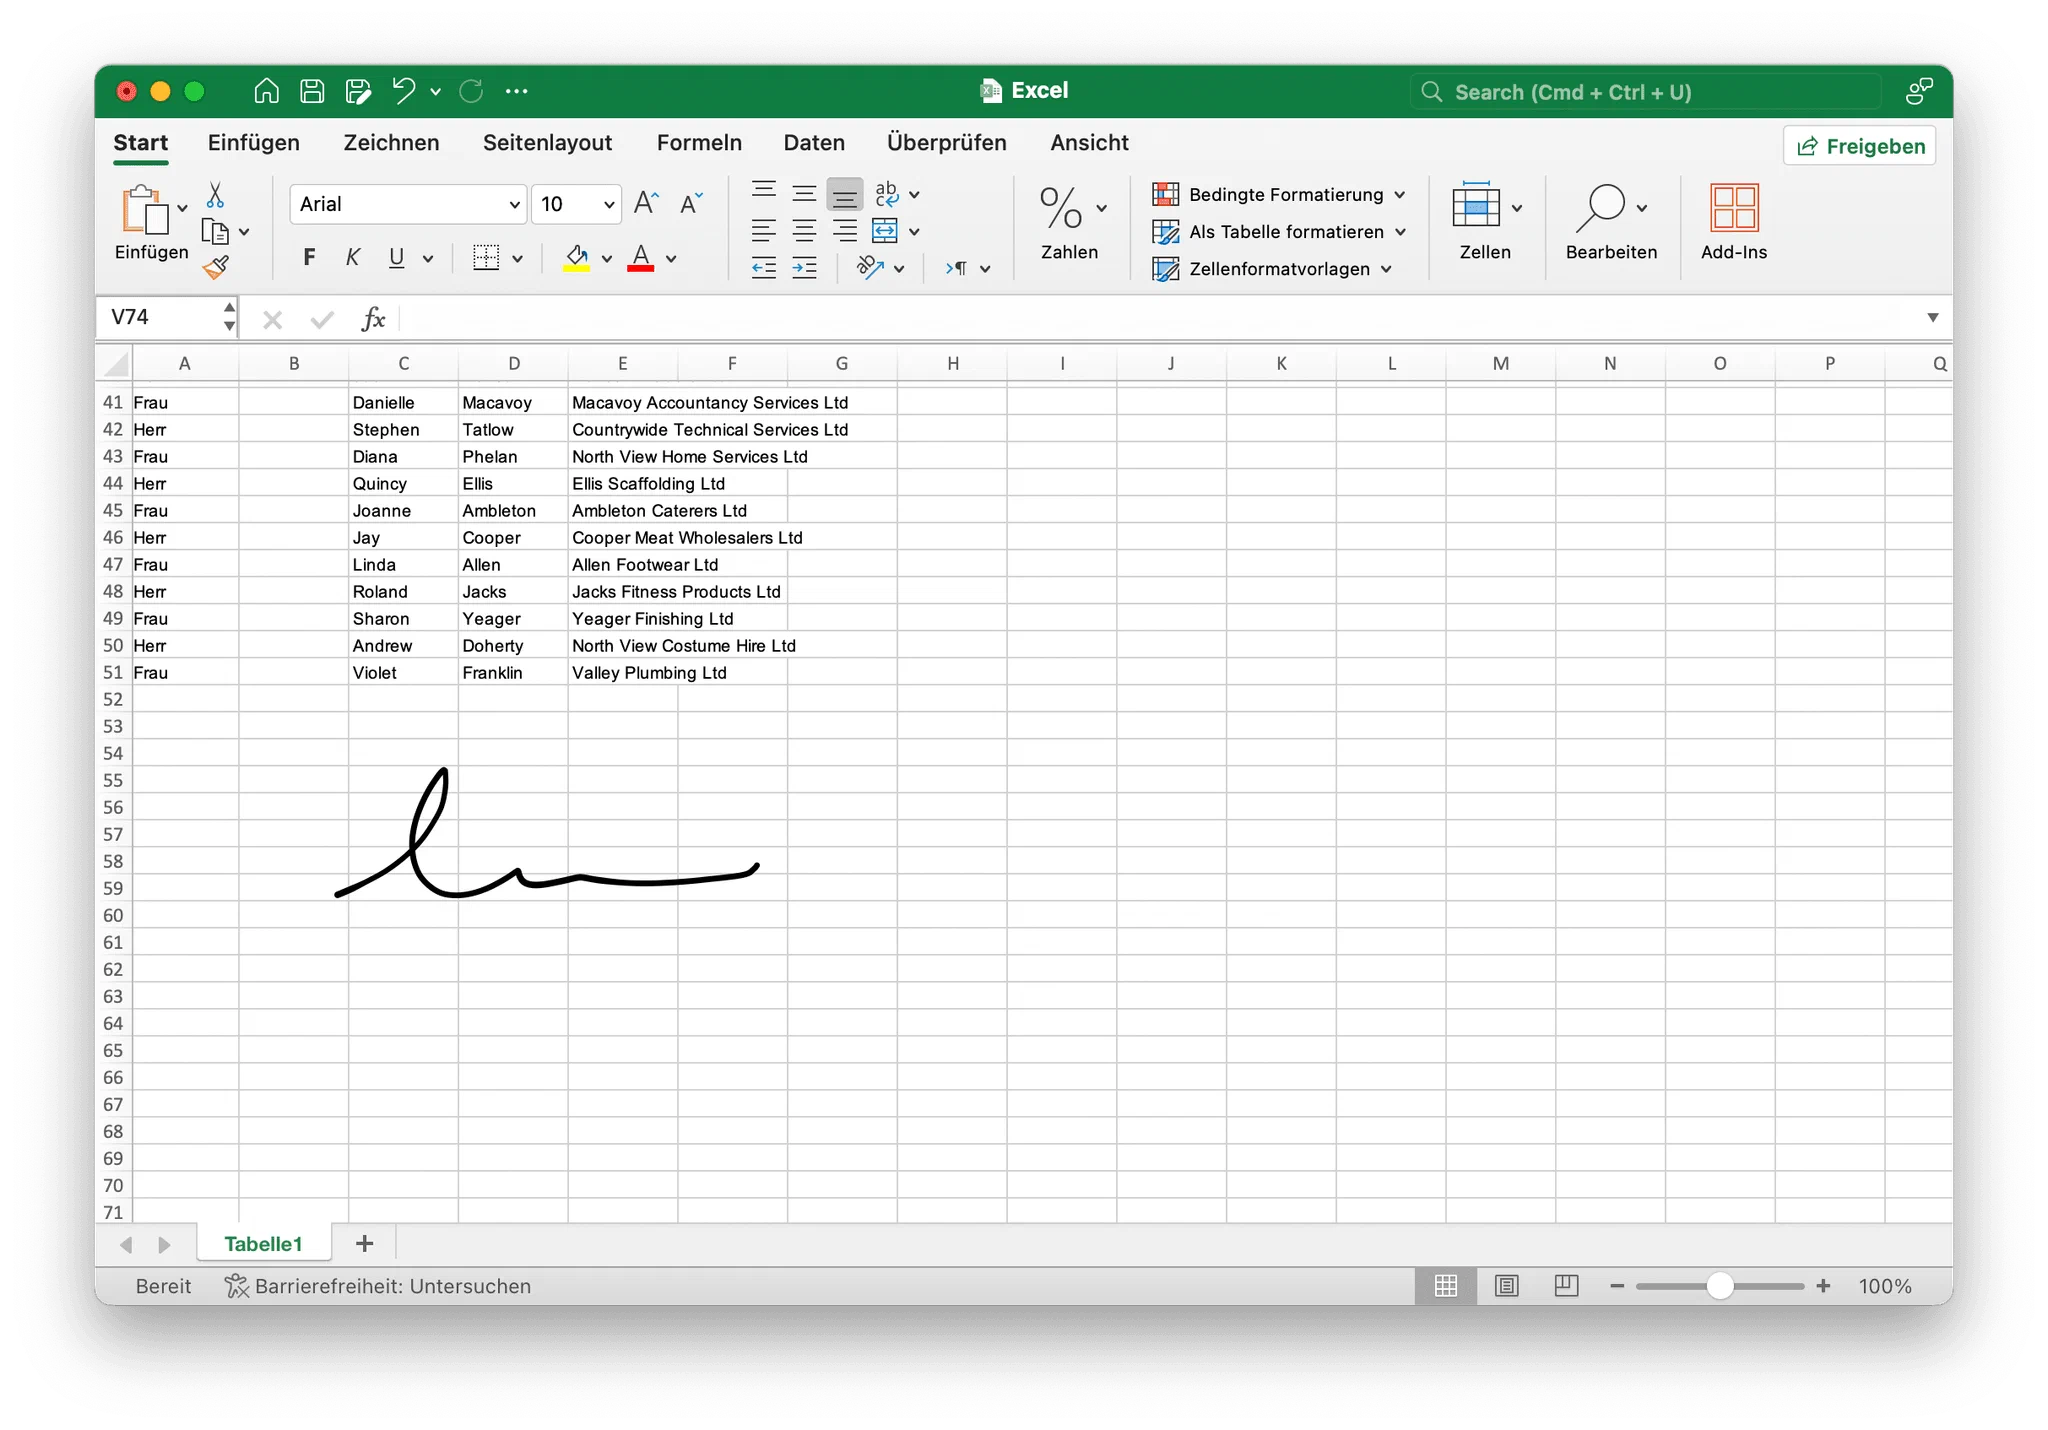Open the Daten ribbon tab
The height and width of the screenshot is (1430, 2048).
click(814, 142)
